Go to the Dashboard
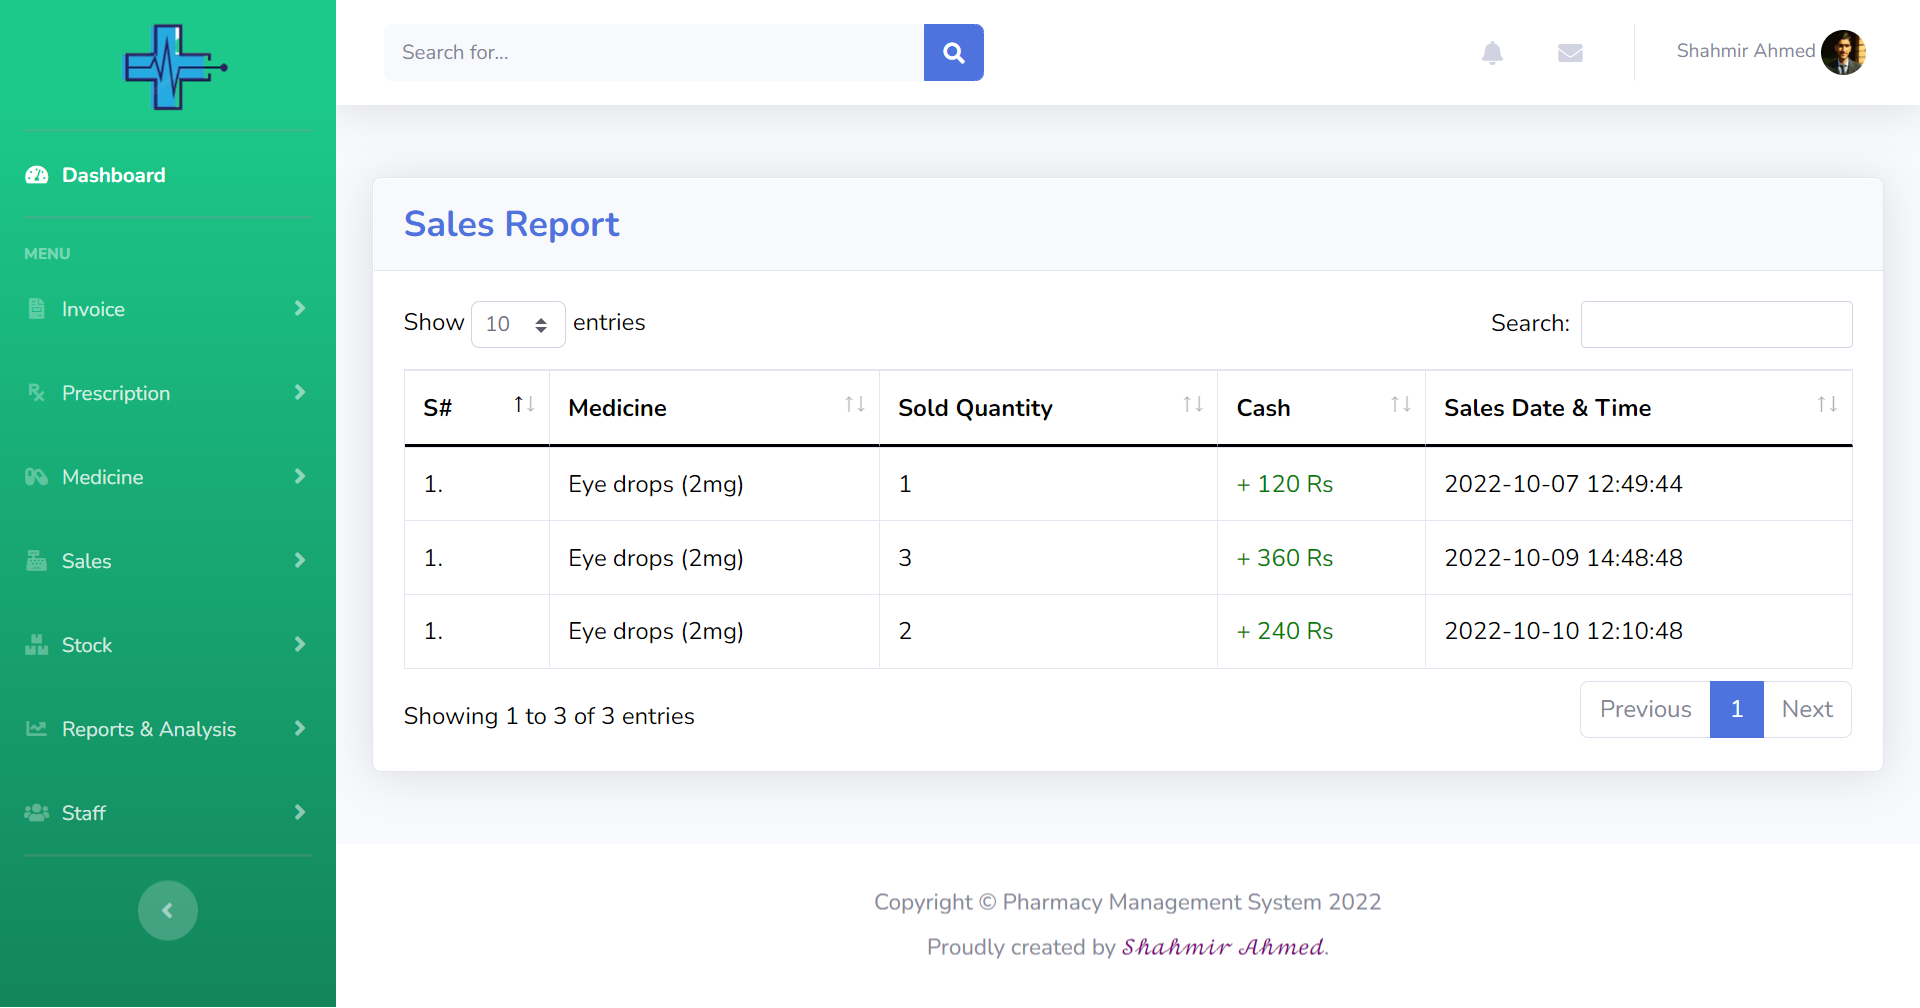Screen dimensions: 1920x1008 click(x=113, y=175)
